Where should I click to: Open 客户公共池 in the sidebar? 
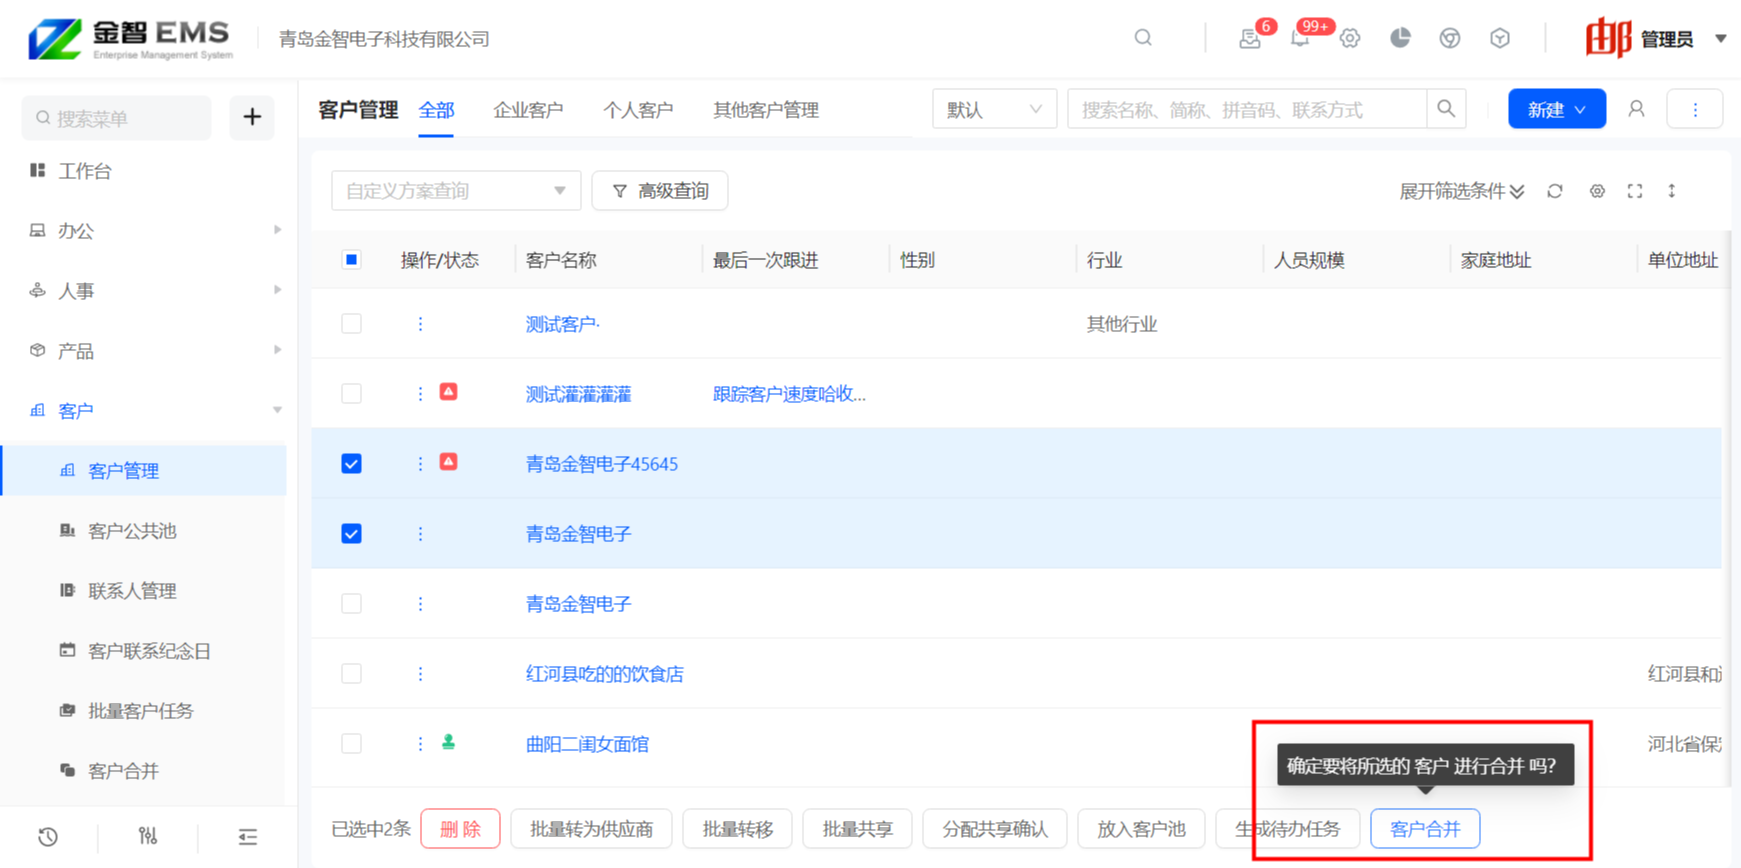132,531
